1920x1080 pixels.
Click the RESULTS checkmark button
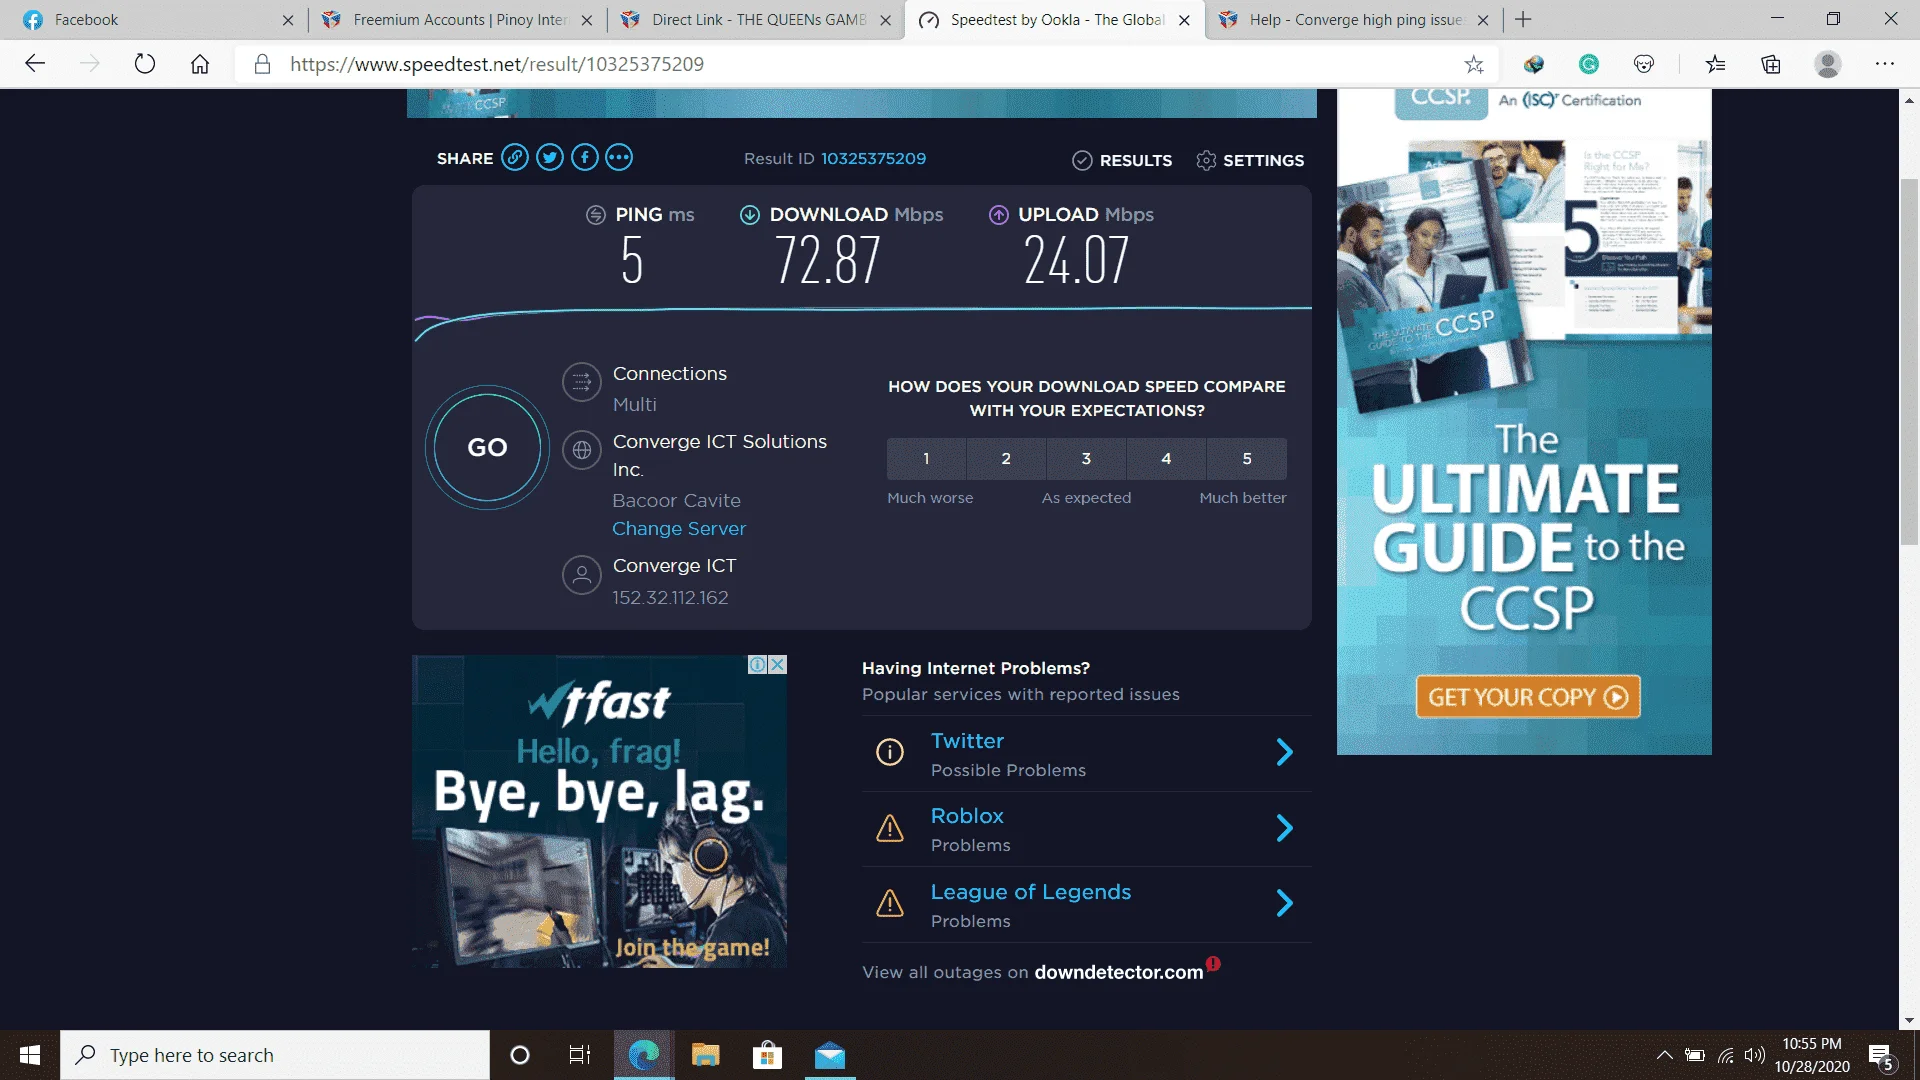1122,160
